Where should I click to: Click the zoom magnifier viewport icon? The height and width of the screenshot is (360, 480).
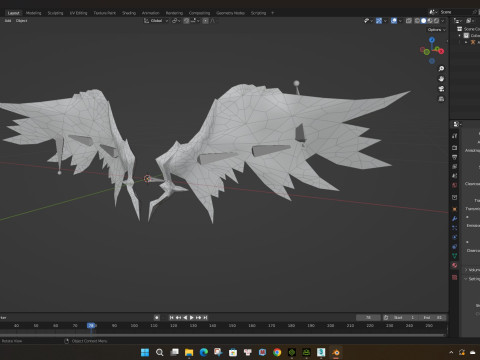441,69
